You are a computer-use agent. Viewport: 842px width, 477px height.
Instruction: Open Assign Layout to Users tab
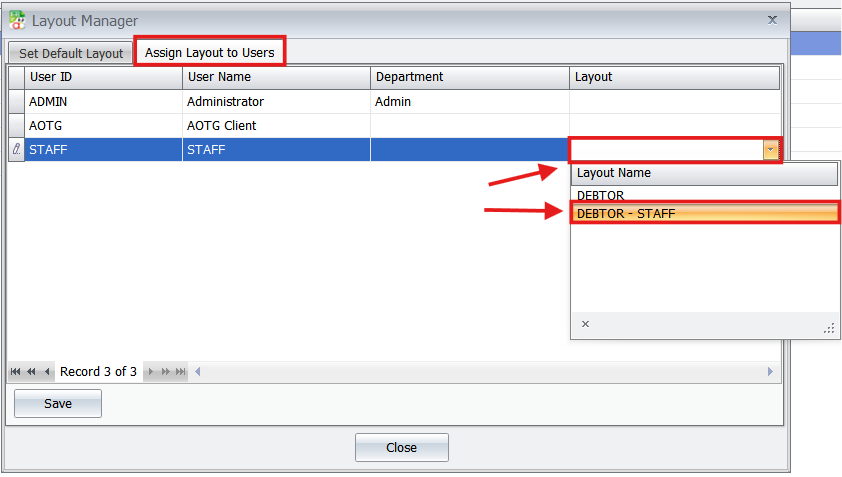pyautogui.click(x=209, y=52)
